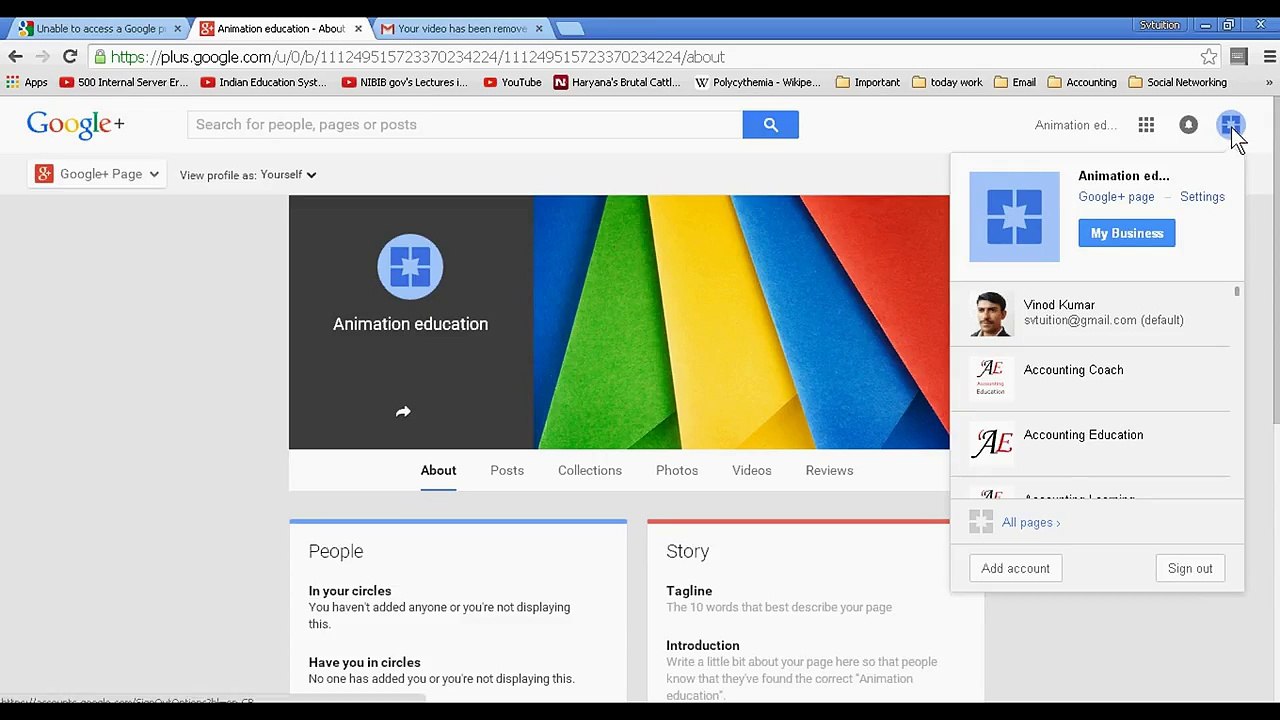This screenshot has height=720, width=1280.
Task: Close the Animation education browser tab
Action: pos(358,29)
